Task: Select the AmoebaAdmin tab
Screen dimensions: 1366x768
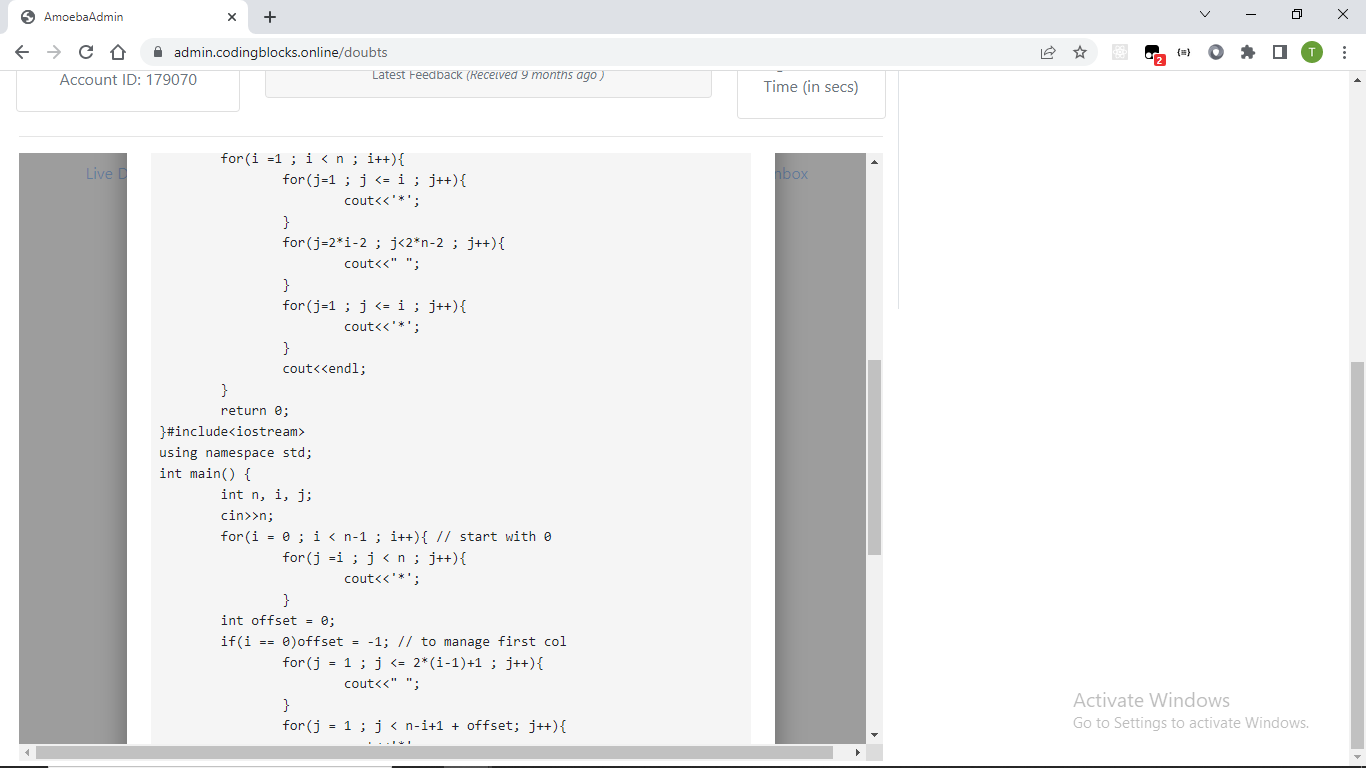Action: pos(120,17)
